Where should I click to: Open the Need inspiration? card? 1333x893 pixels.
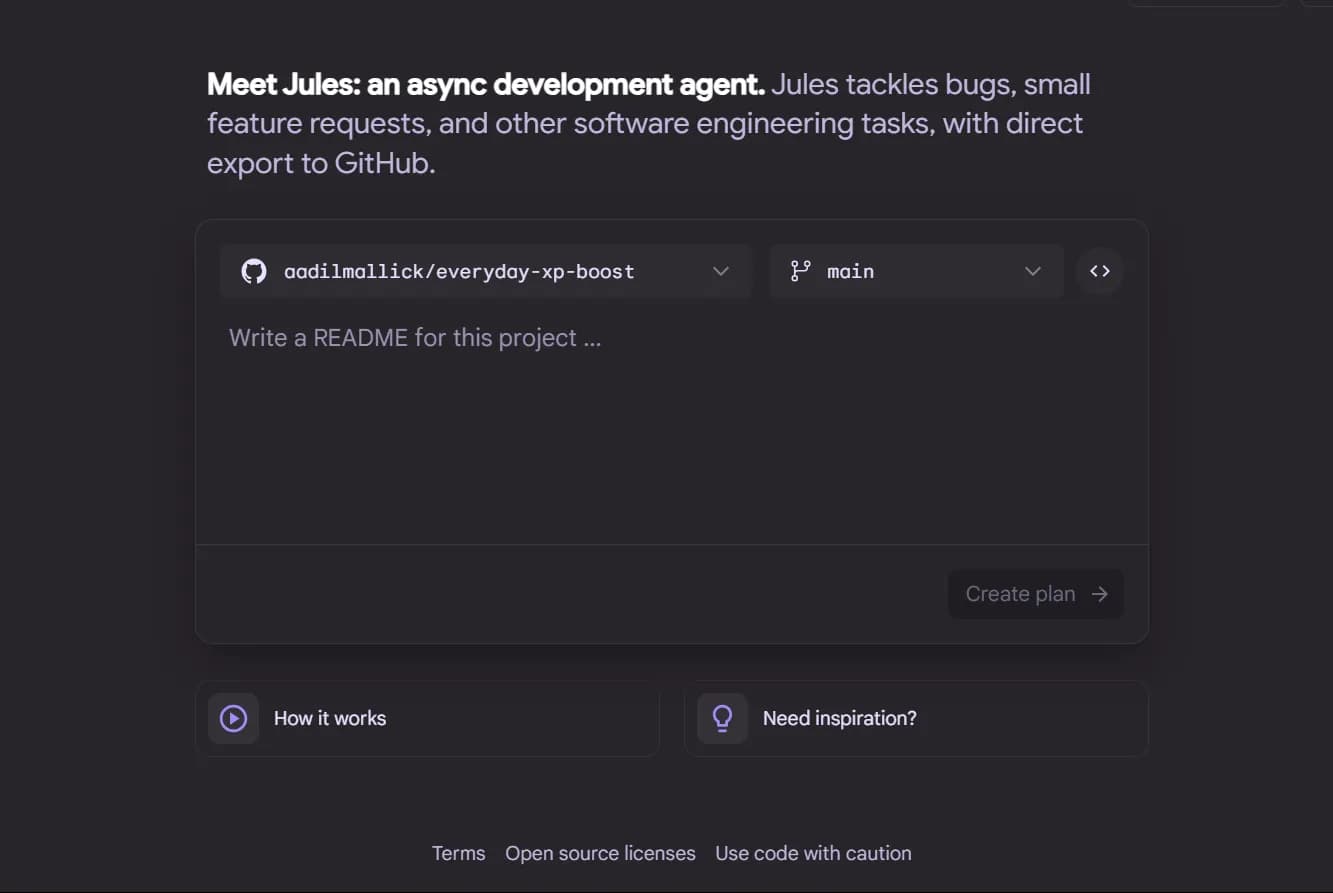click(916, 718)
